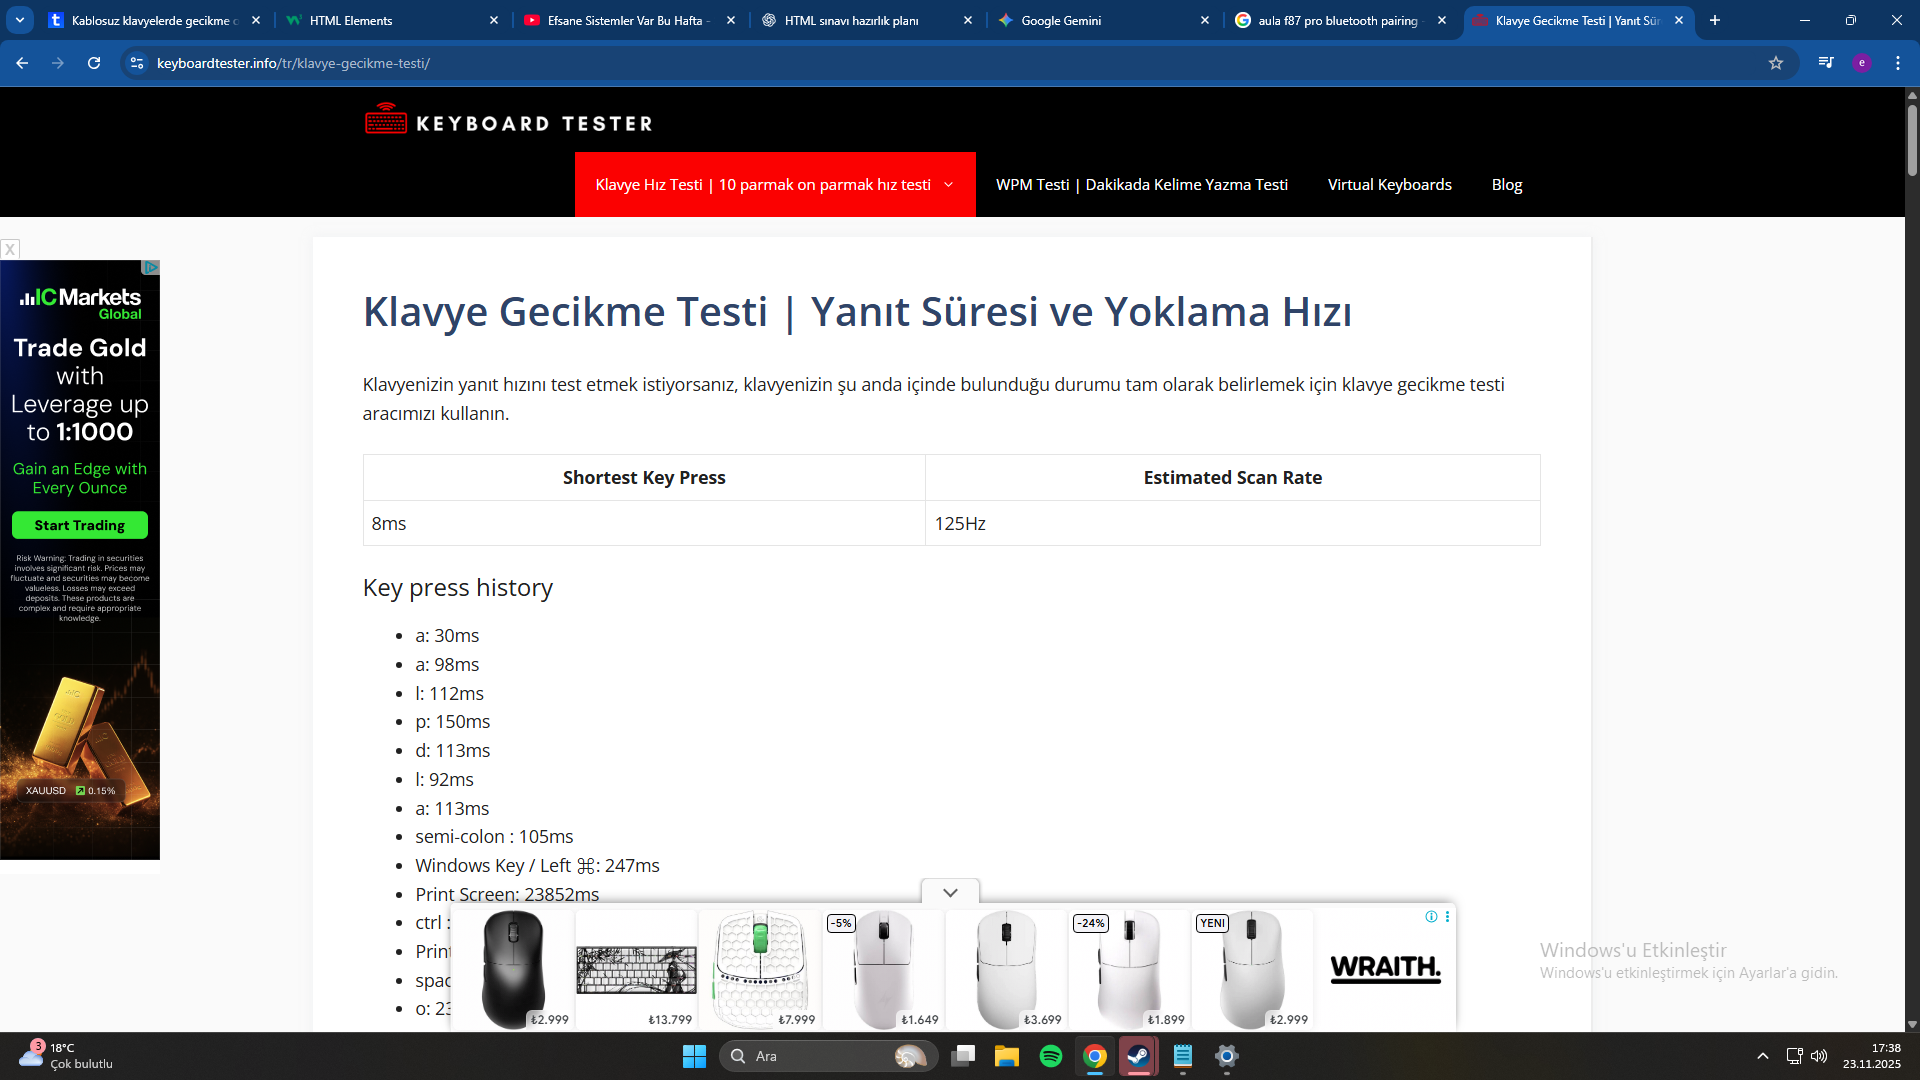Viewport: 1920px width, 1080px height.
Task: Click history entry 'p: 150ms'
Action: click(453, 721)
